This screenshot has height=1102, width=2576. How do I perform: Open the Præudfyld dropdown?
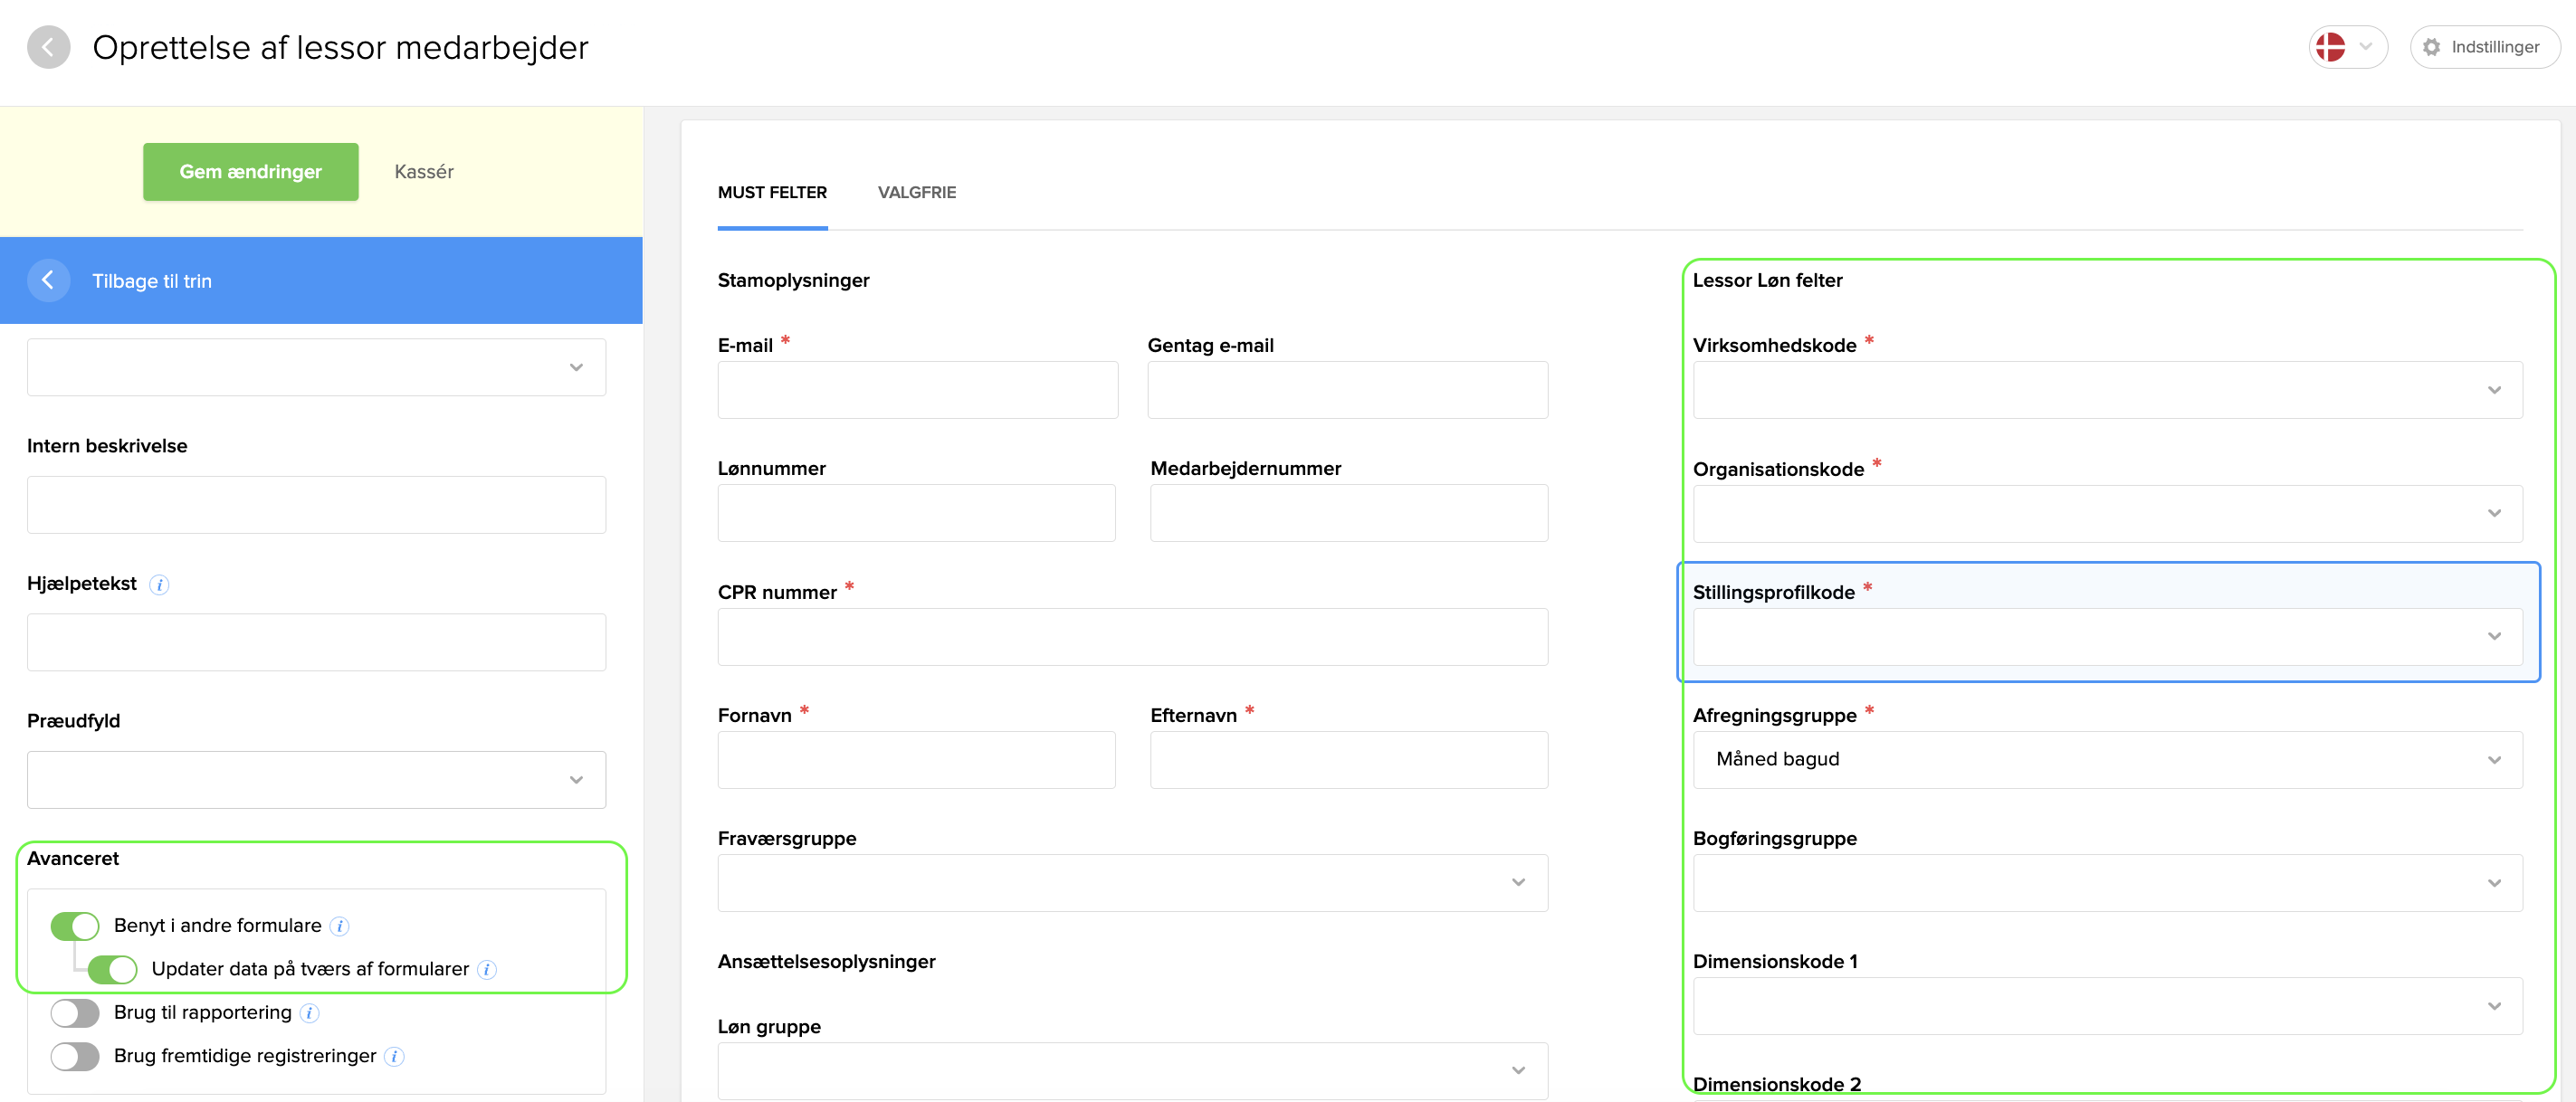coord(316,780)
